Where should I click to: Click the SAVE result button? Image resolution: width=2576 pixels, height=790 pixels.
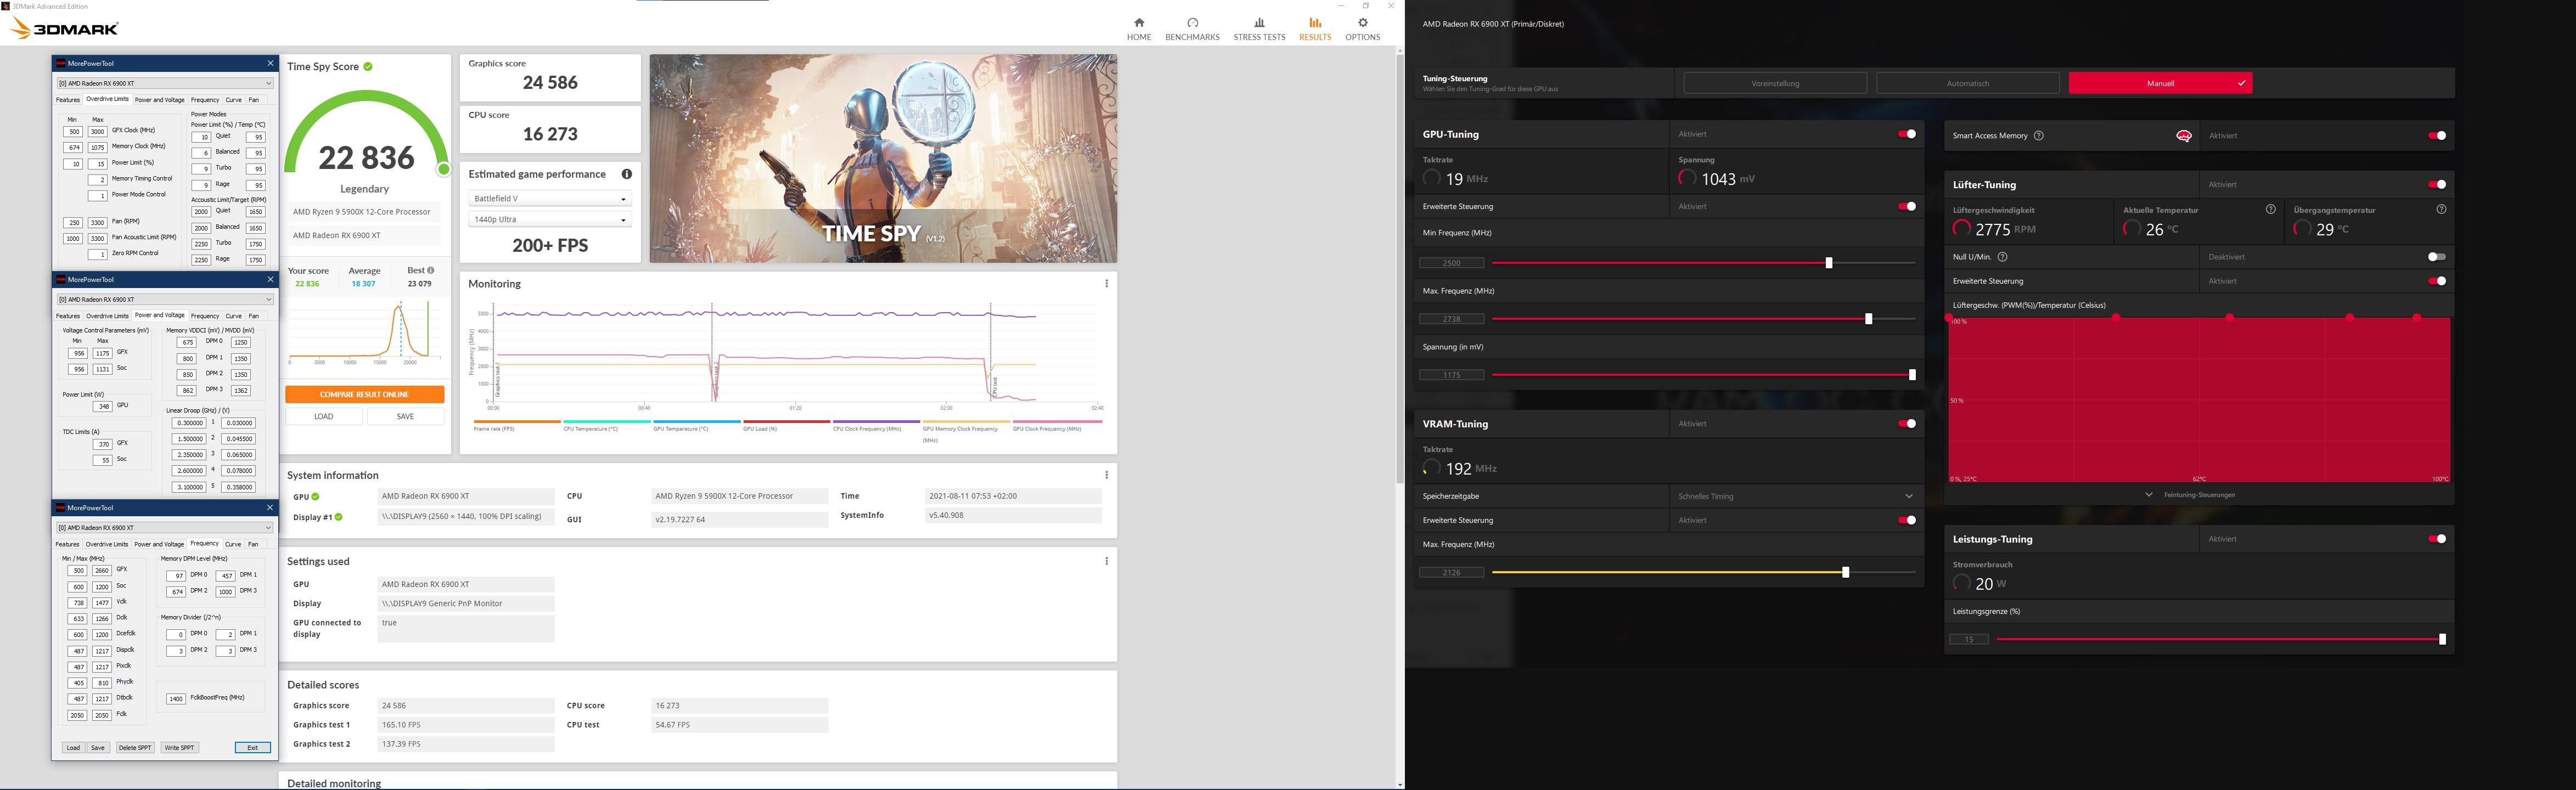405,416
